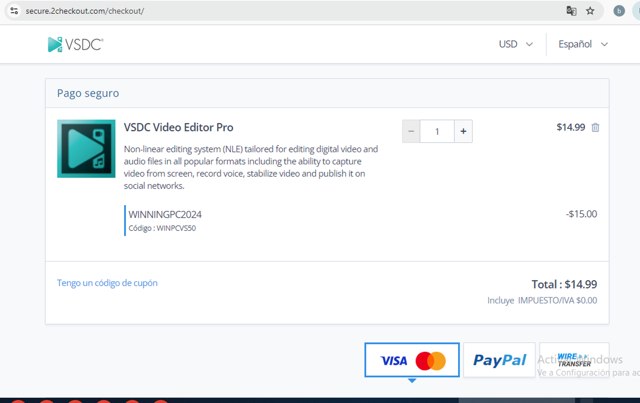Click the quantity input field showing 1
Screen dimensions: 640x403
coord(437,131)
